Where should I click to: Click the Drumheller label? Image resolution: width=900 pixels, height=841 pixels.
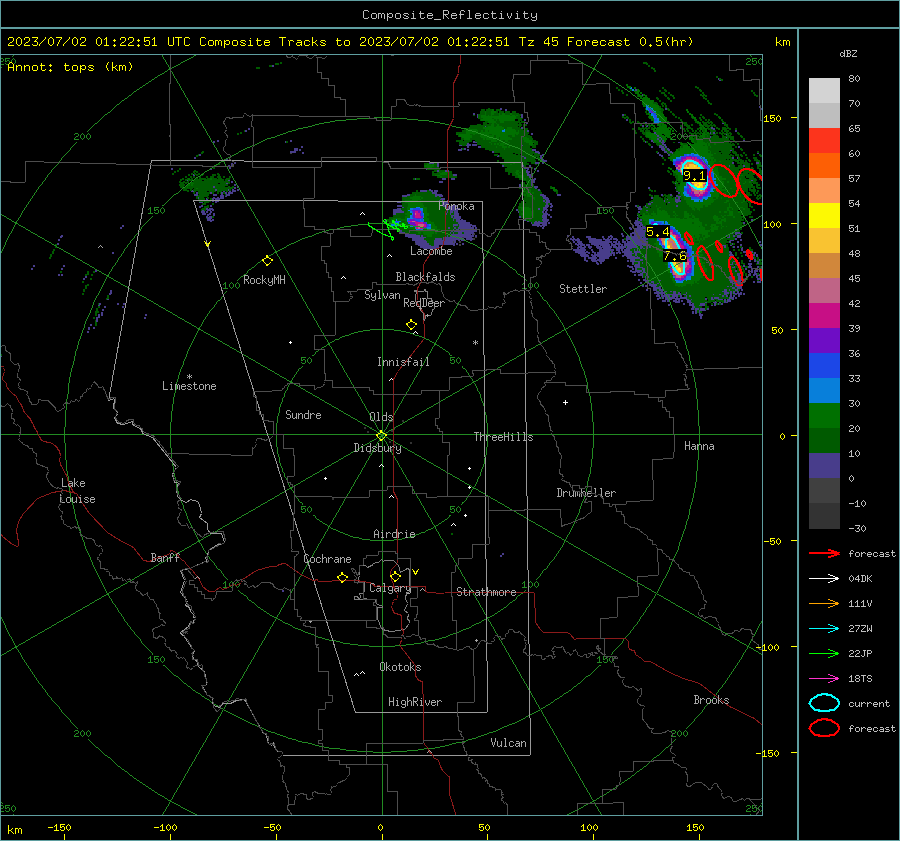pyautogui.click(x=586, y=493)
